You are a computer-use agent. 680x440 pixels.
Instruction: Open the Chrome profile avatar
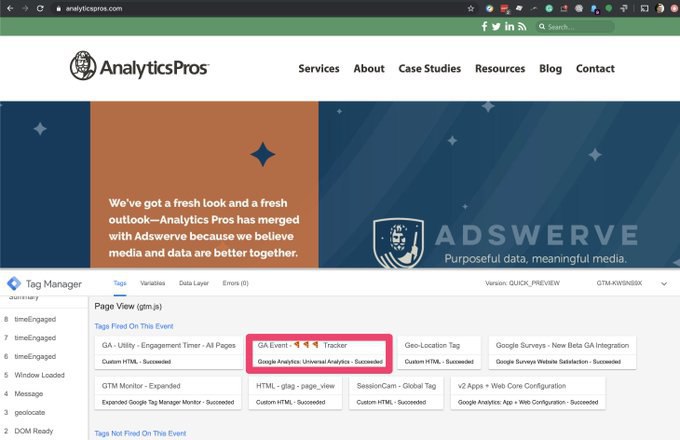660,8
